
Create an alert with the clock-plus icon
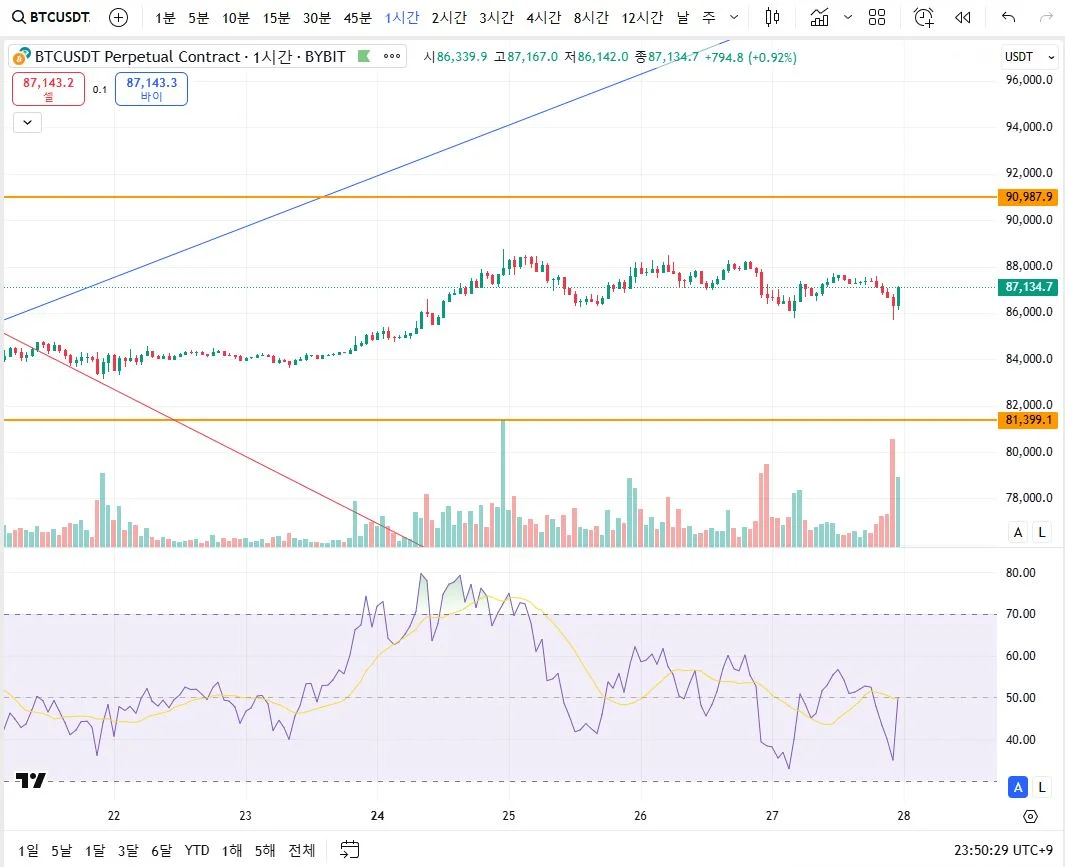(924, 18)
